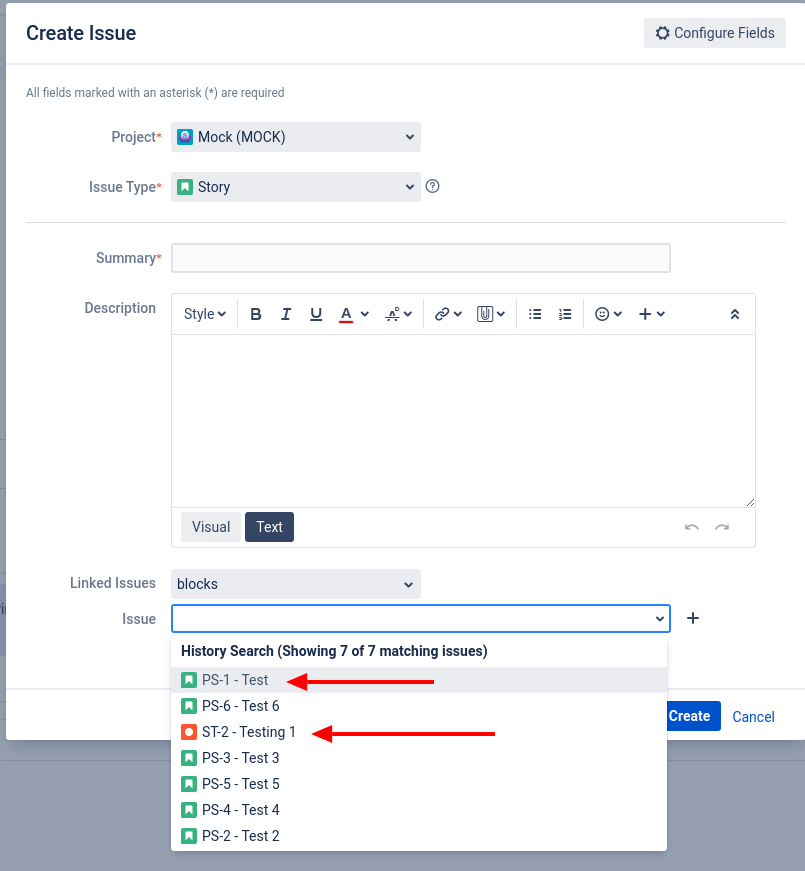The height and width of the screenshot is (871, 805).
Task: Insert a bulleted list
Action: [535, 314]
